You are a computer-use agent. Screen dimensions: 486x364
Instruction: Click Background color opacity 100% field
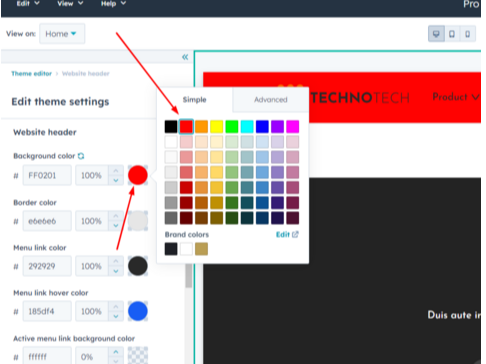(92, 175)
